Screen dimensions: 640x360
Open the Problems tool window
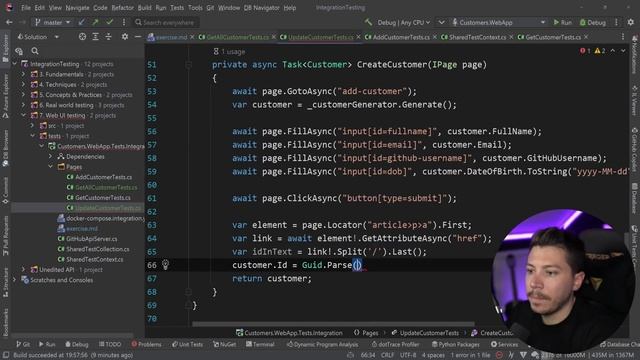coord(147,344)
